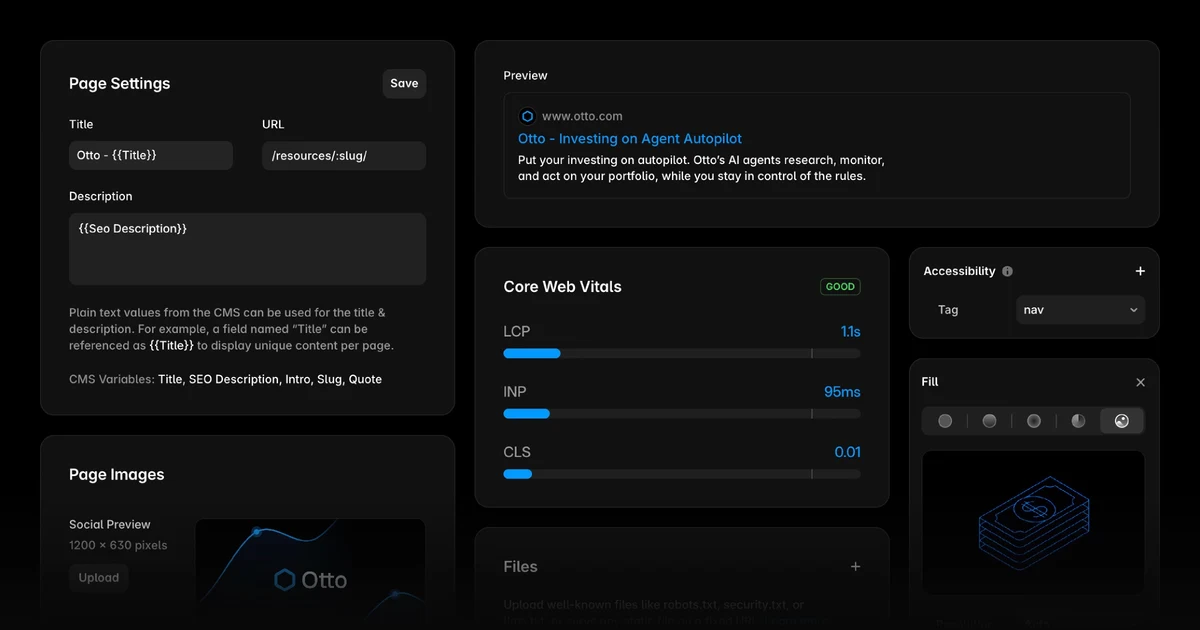This screenshot has height=630, width=1200.
Task: Click the money stack fill image preview
Action: click(x=1033, y=522)
